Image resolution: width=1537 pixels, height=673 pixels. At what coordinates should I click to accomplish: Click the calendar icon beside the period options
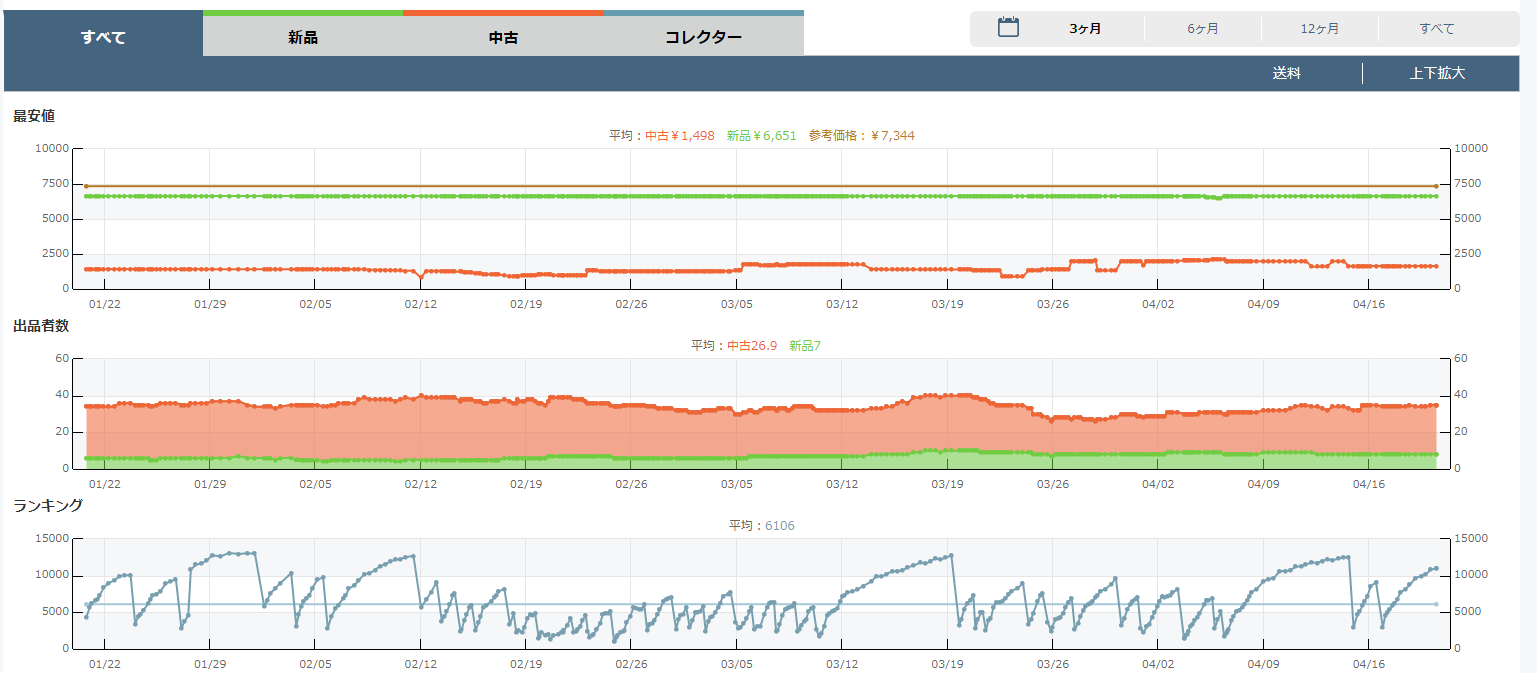(1008, 28)
